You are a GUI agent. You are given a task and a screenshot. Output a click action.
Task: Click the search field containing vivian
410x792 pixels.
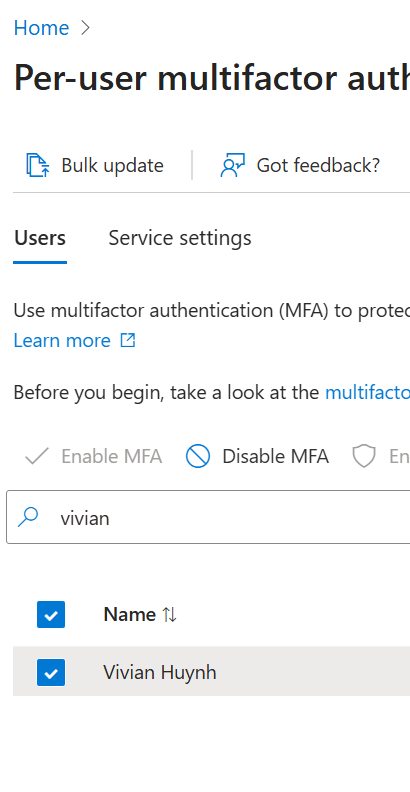(208, 517)
